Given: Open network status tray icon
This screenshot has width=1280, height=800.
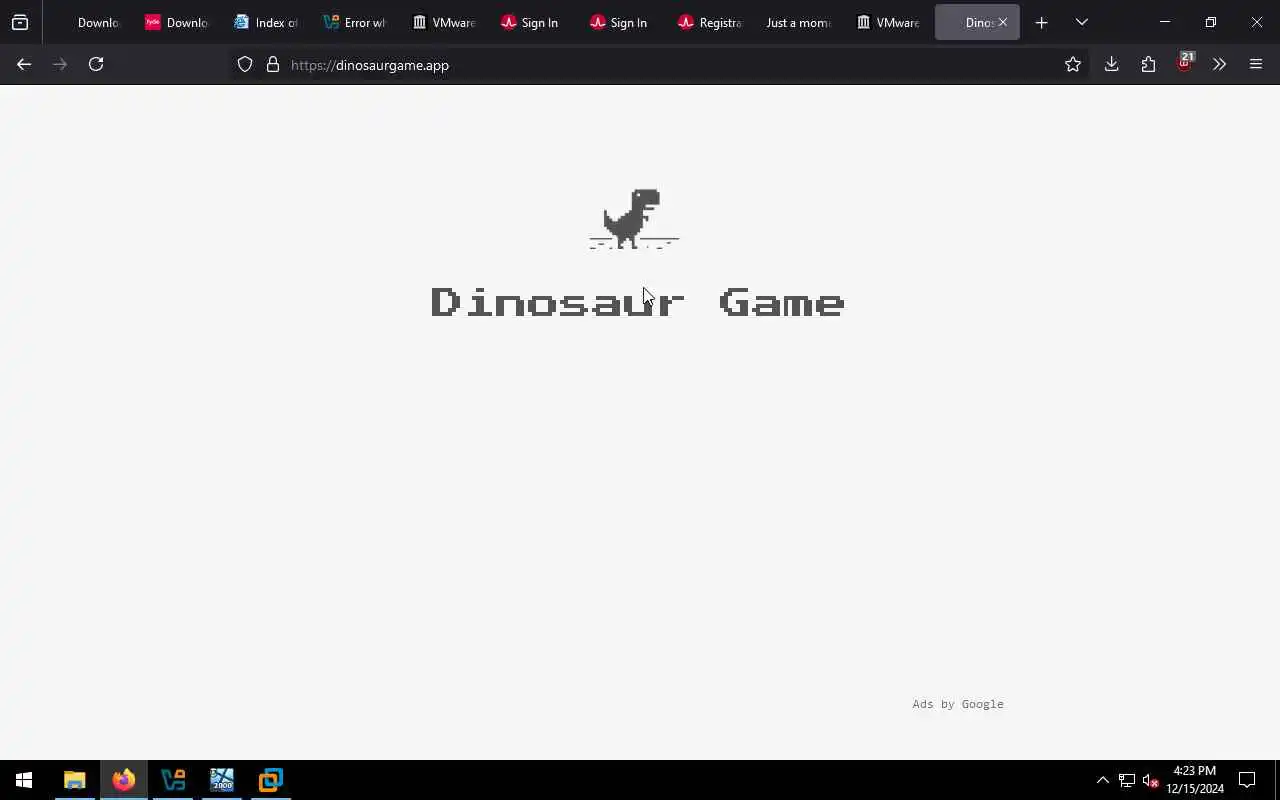Looking at the screenshot, I should (1126, 780).
